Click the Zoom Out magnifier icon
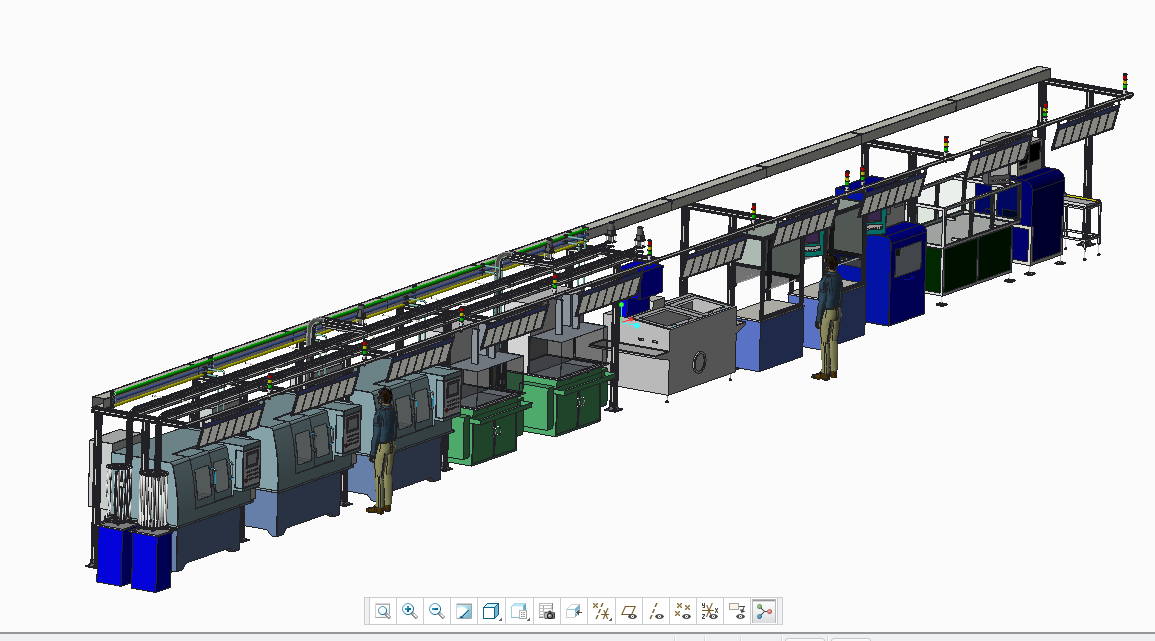This screenshot has height=641, width=1155. tap(436, 611)
